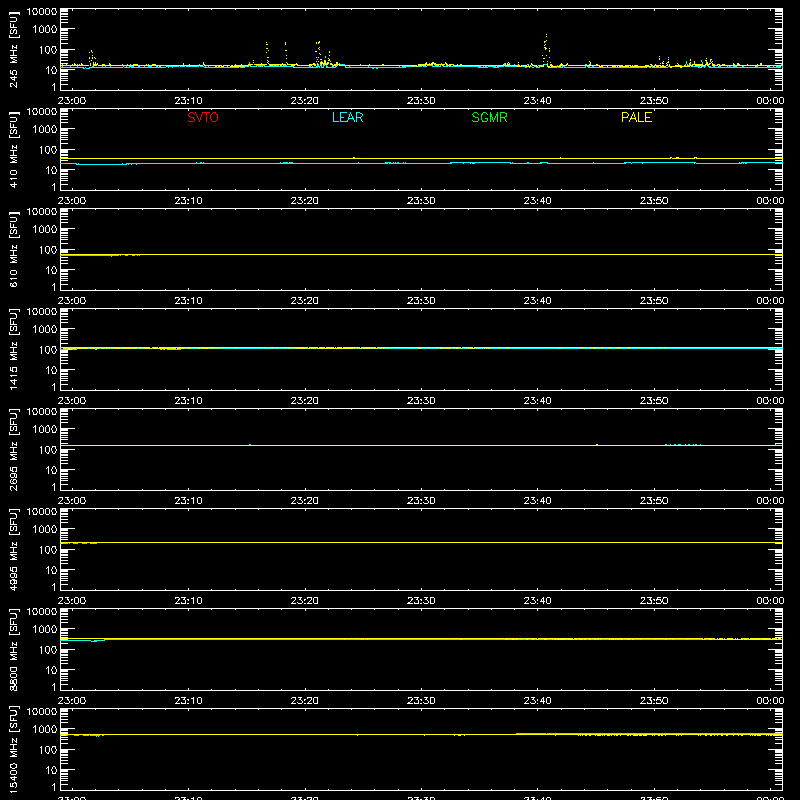The image size is (800, 800).
Task: Click the 245 MHz burst cluster just after 23:20
Action: (x=322, y=54)
